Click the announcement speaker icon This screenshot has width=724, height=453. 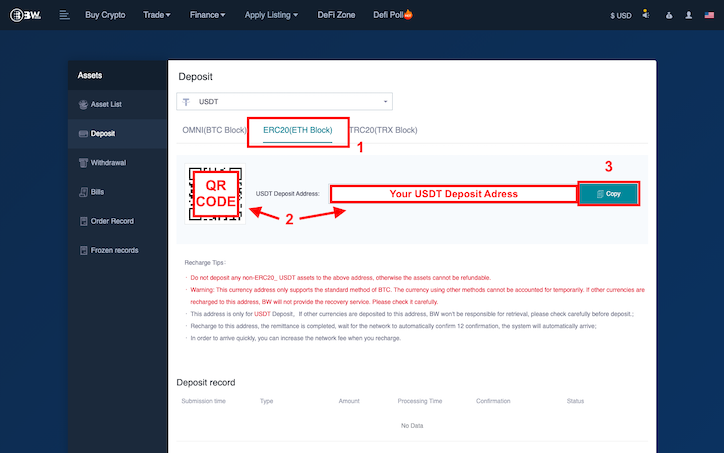point(646,15)
